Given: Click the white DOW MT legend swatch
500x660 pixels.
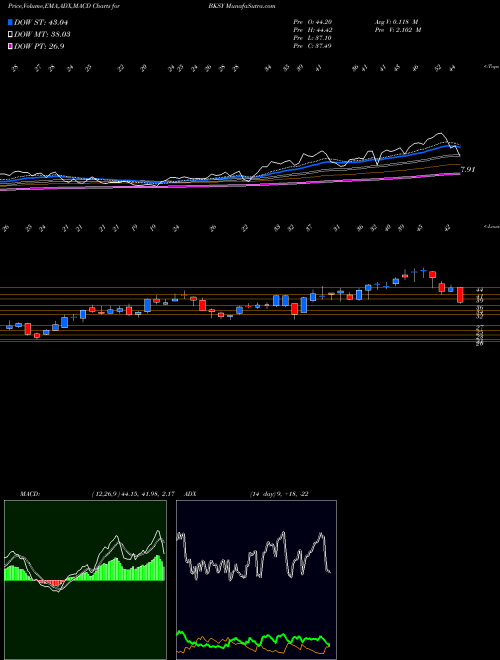Looking at the screenshot, I should click(11, 34).
